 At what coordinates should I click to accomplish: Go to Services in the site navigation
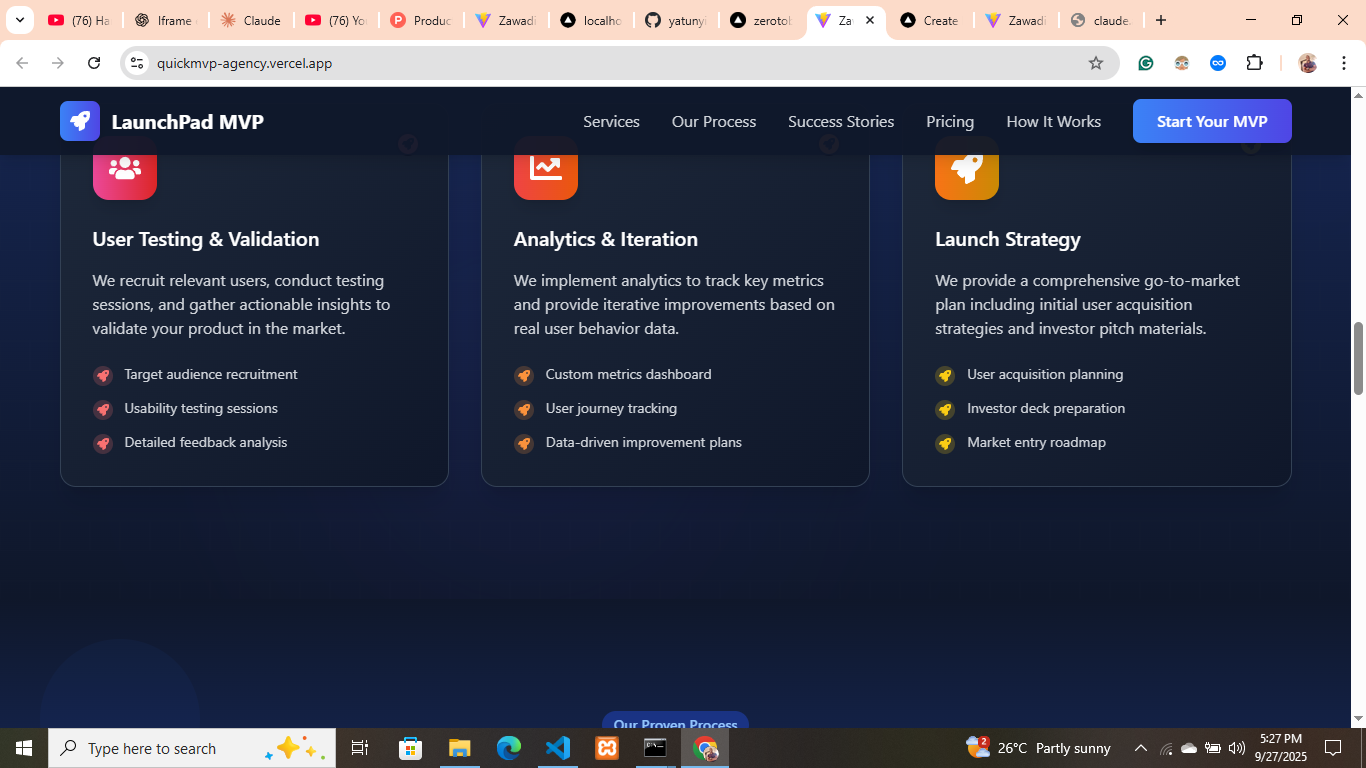click(x=611, y=121)
